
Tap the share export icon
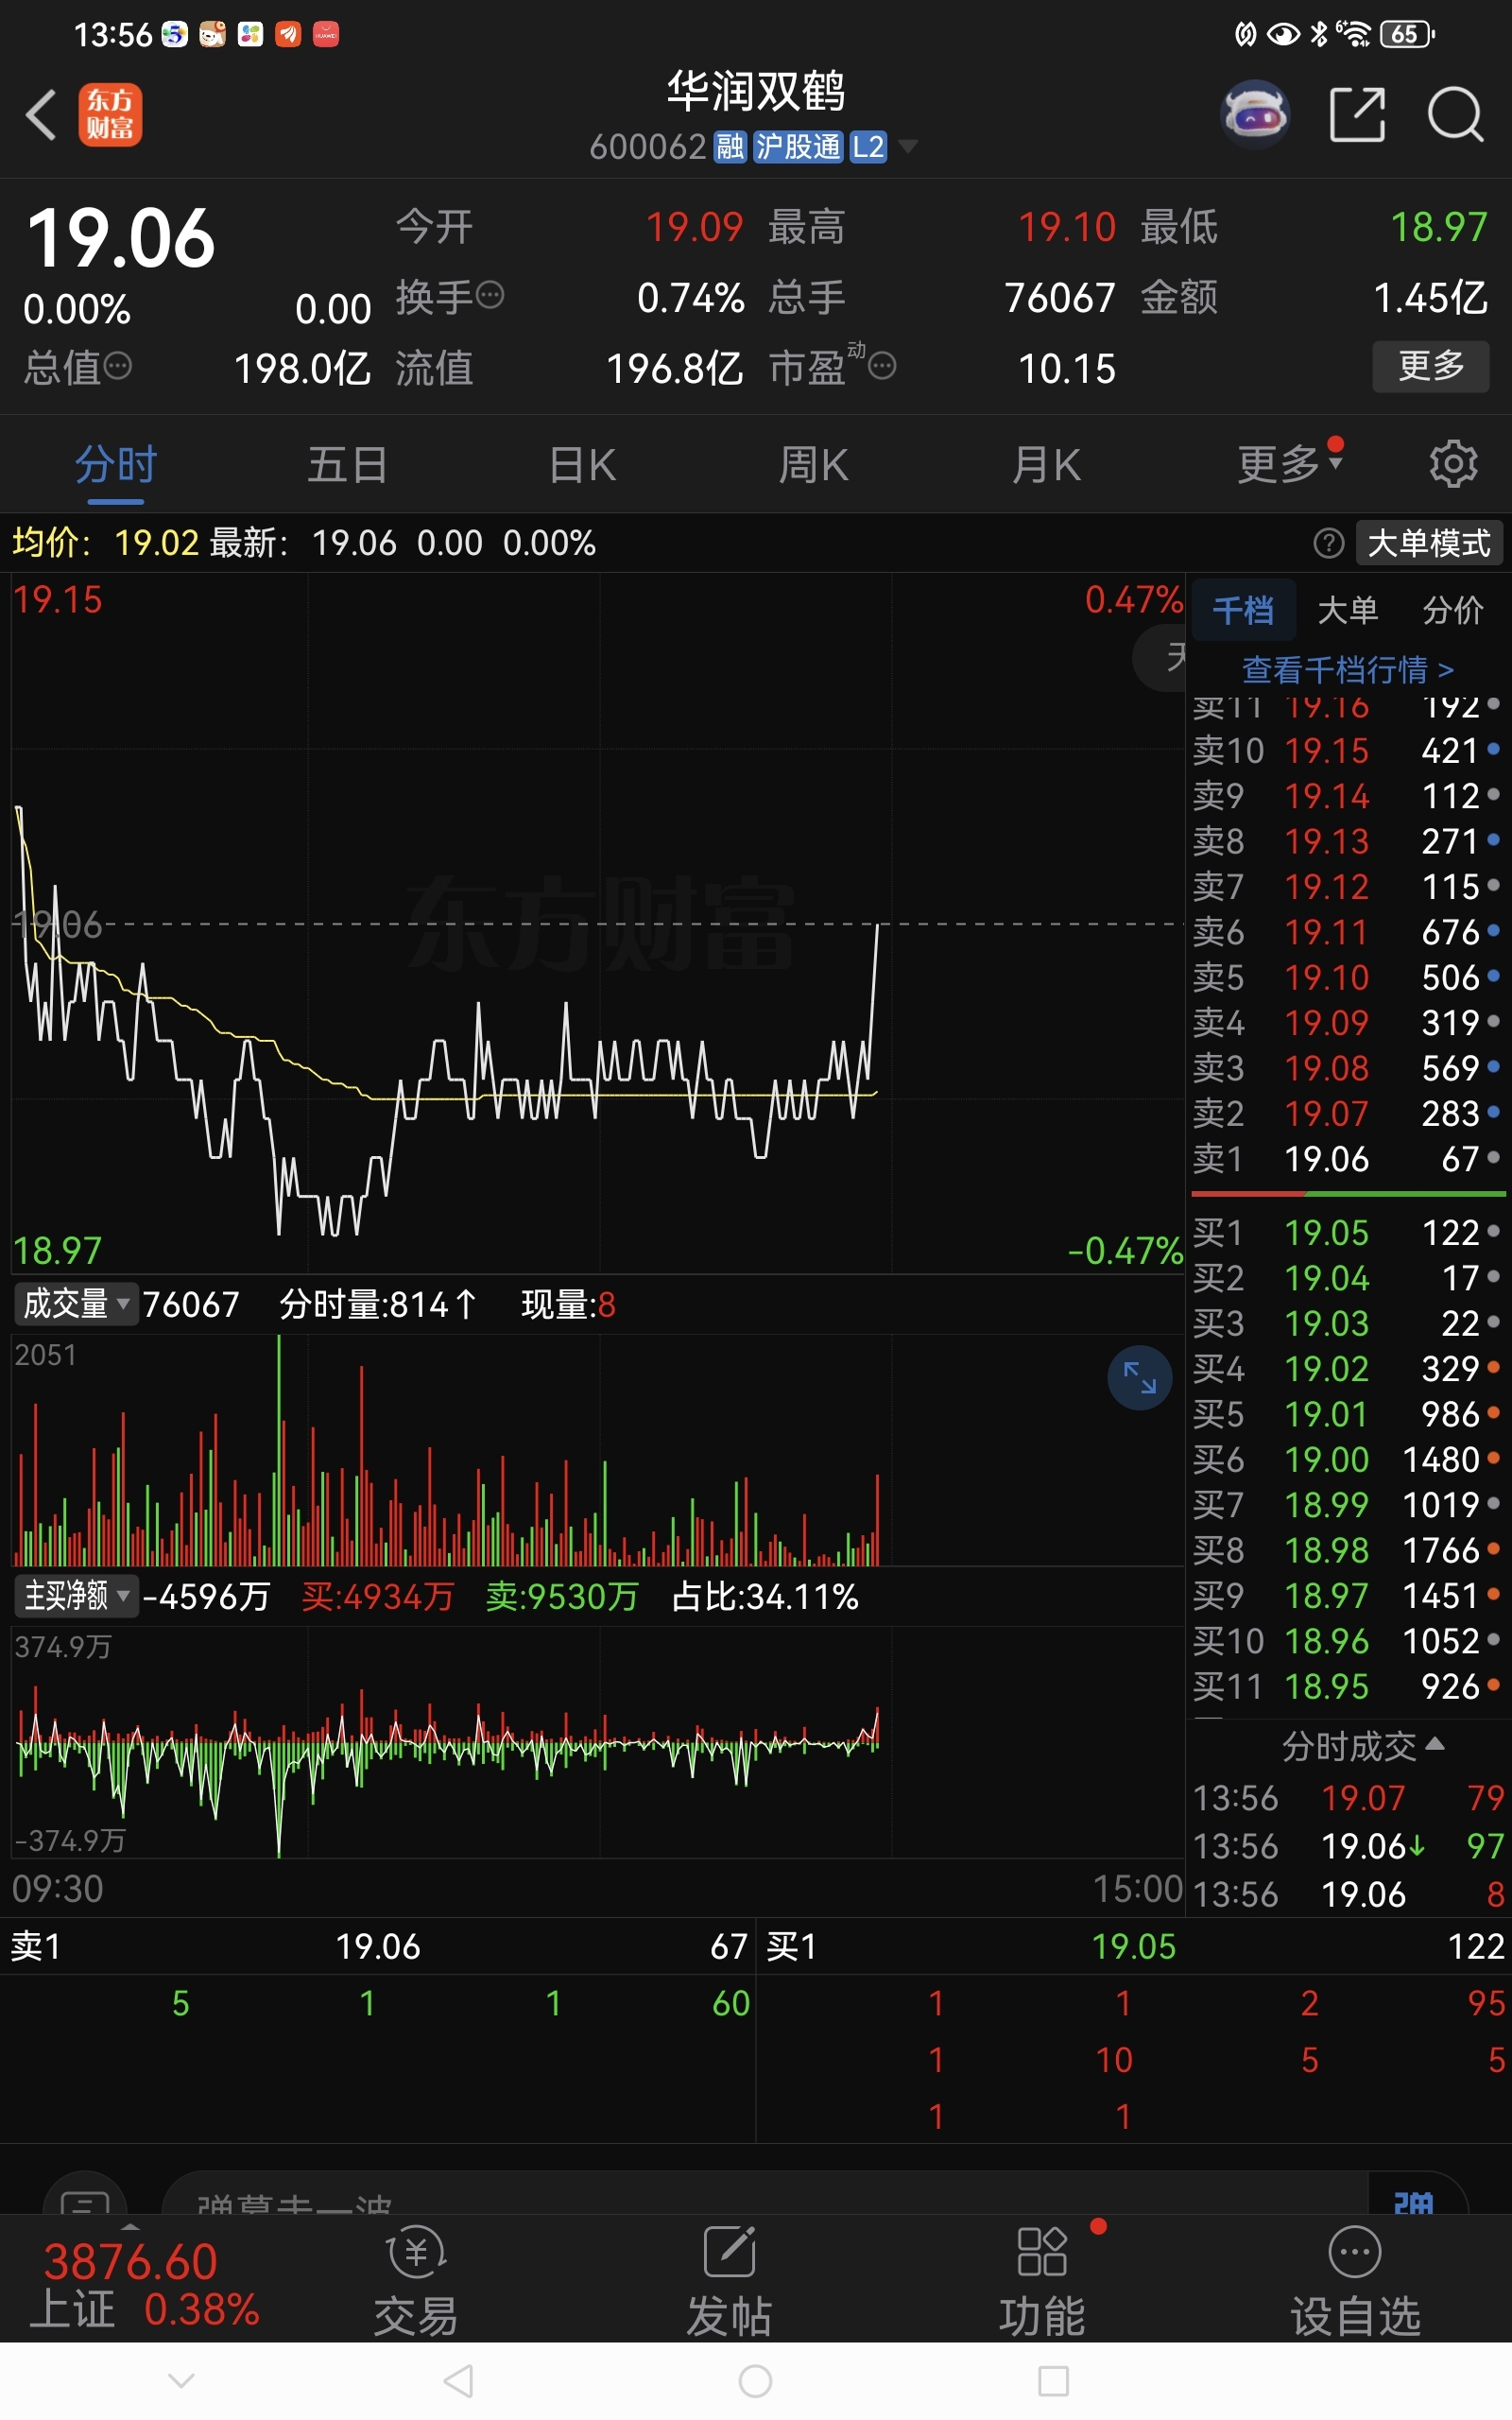coord(1357,114)
